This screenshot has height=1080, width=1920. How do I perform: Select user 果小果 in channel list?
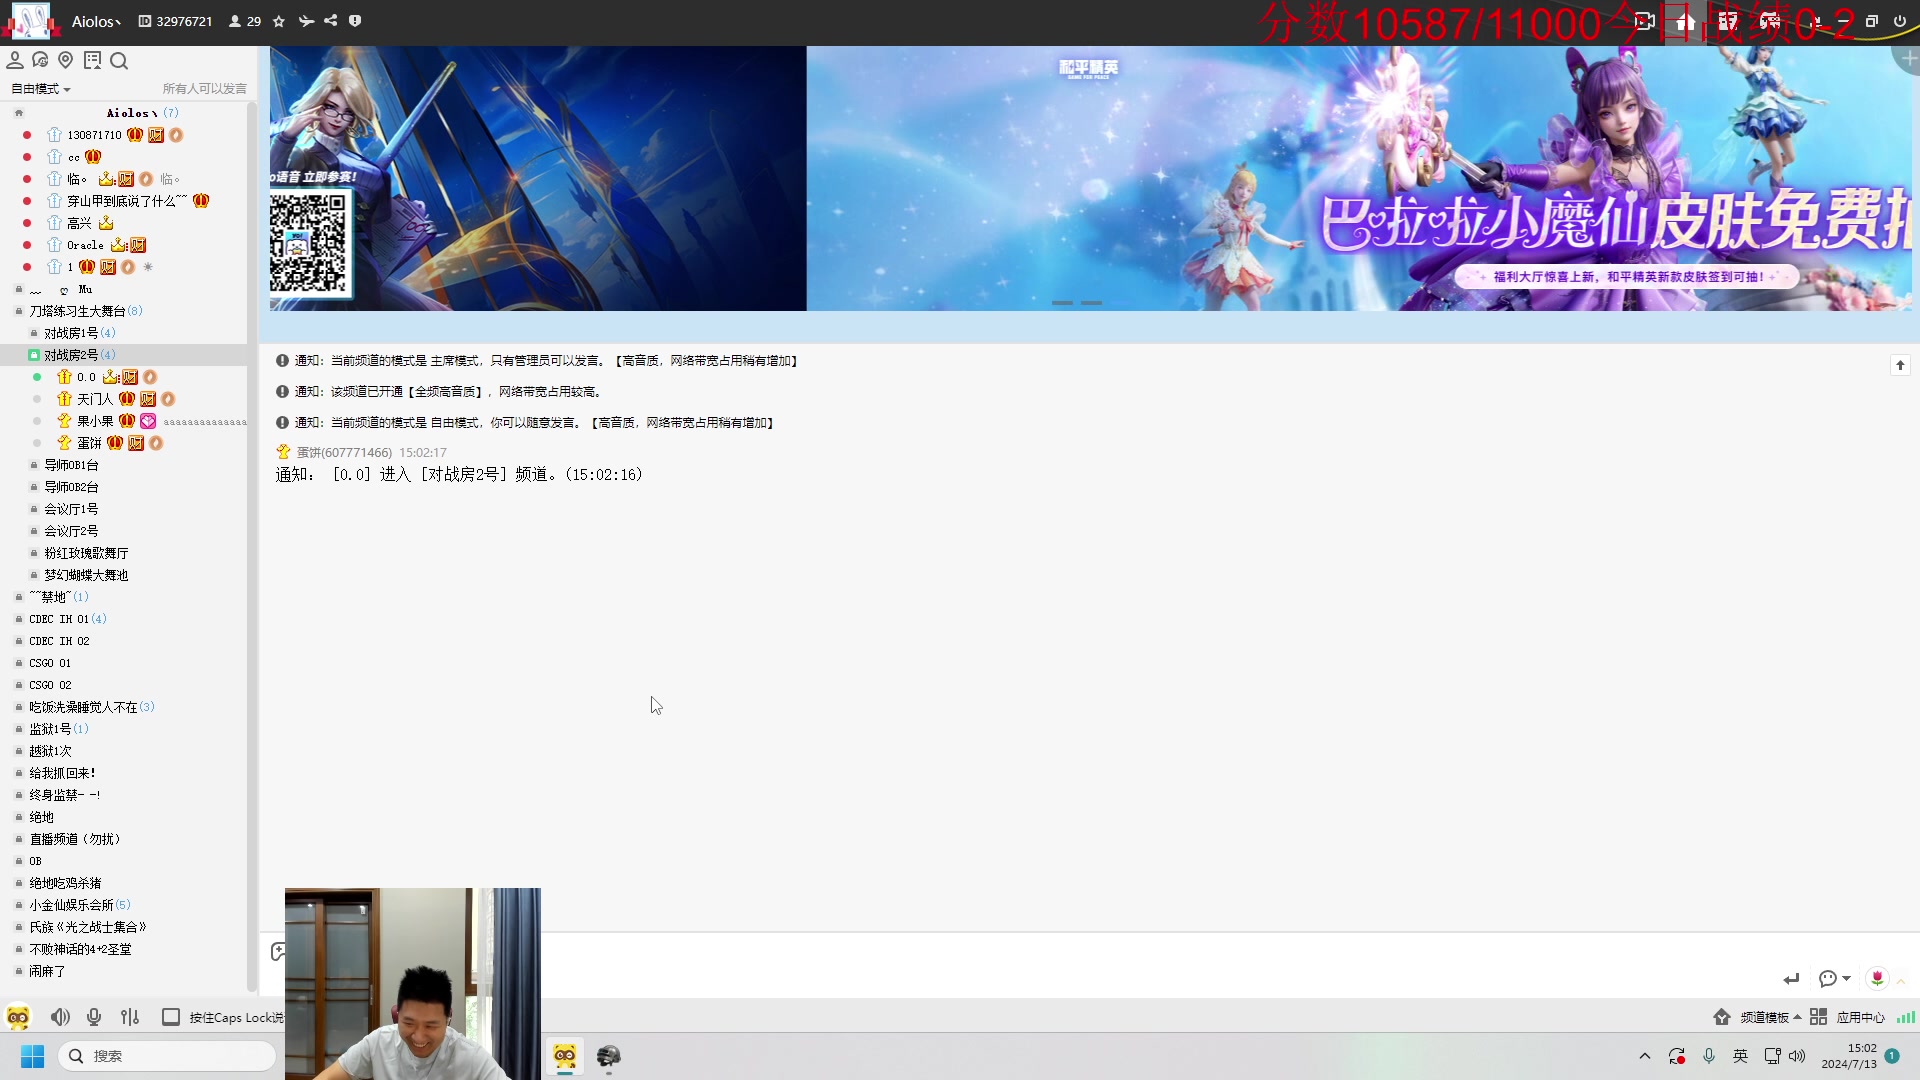click(x=95, y=421)
